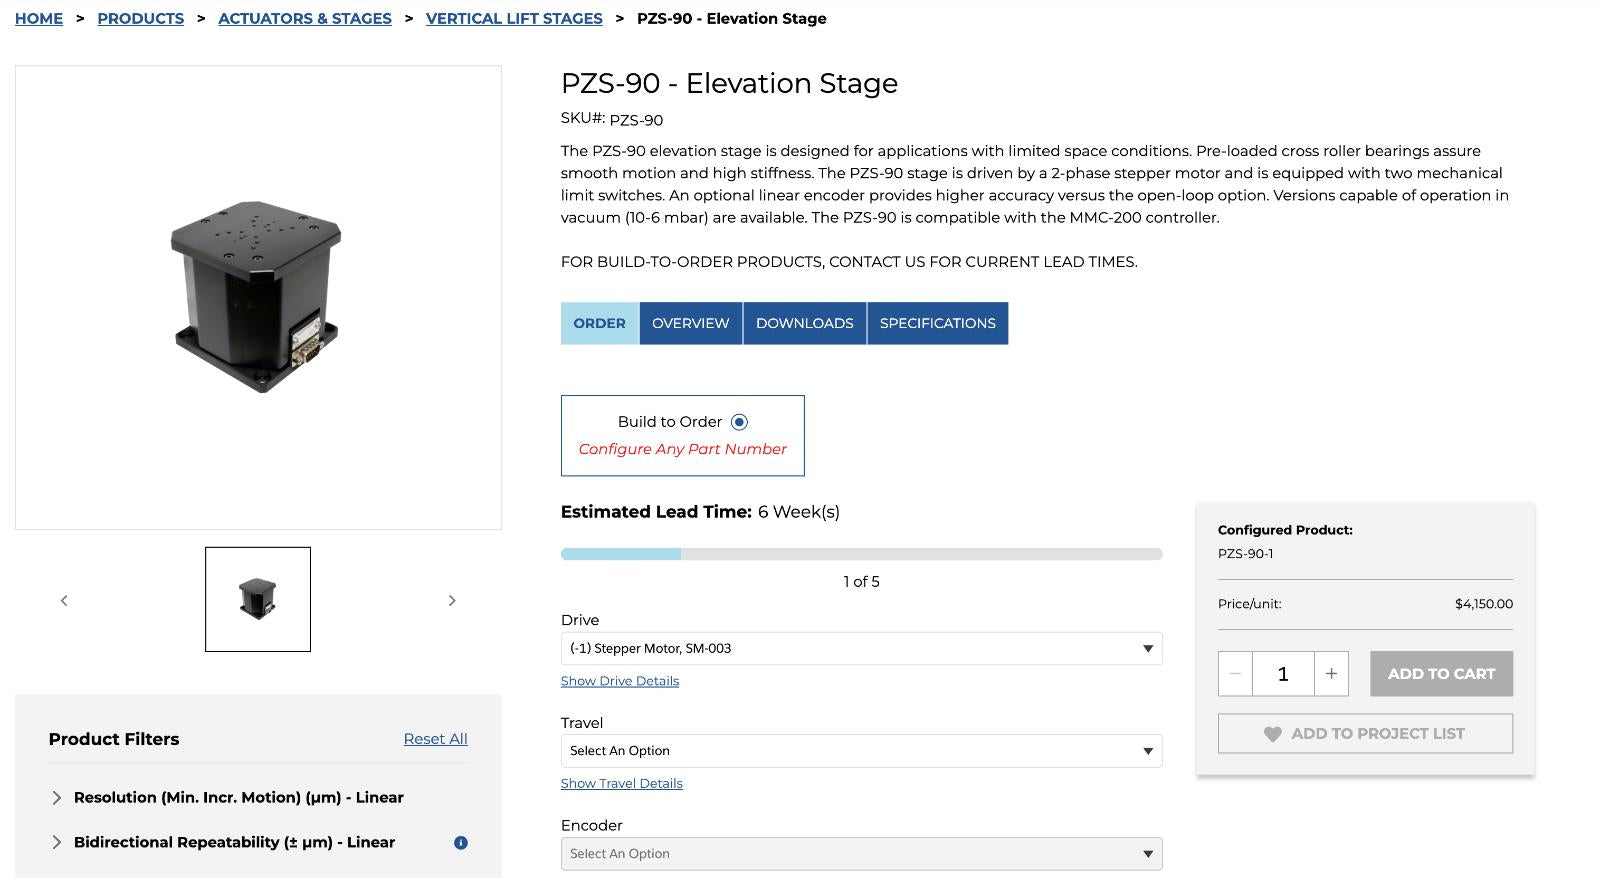The image size is (1600, 878).
Task: Switch to the Specifications tab
Action: [938, 323]
